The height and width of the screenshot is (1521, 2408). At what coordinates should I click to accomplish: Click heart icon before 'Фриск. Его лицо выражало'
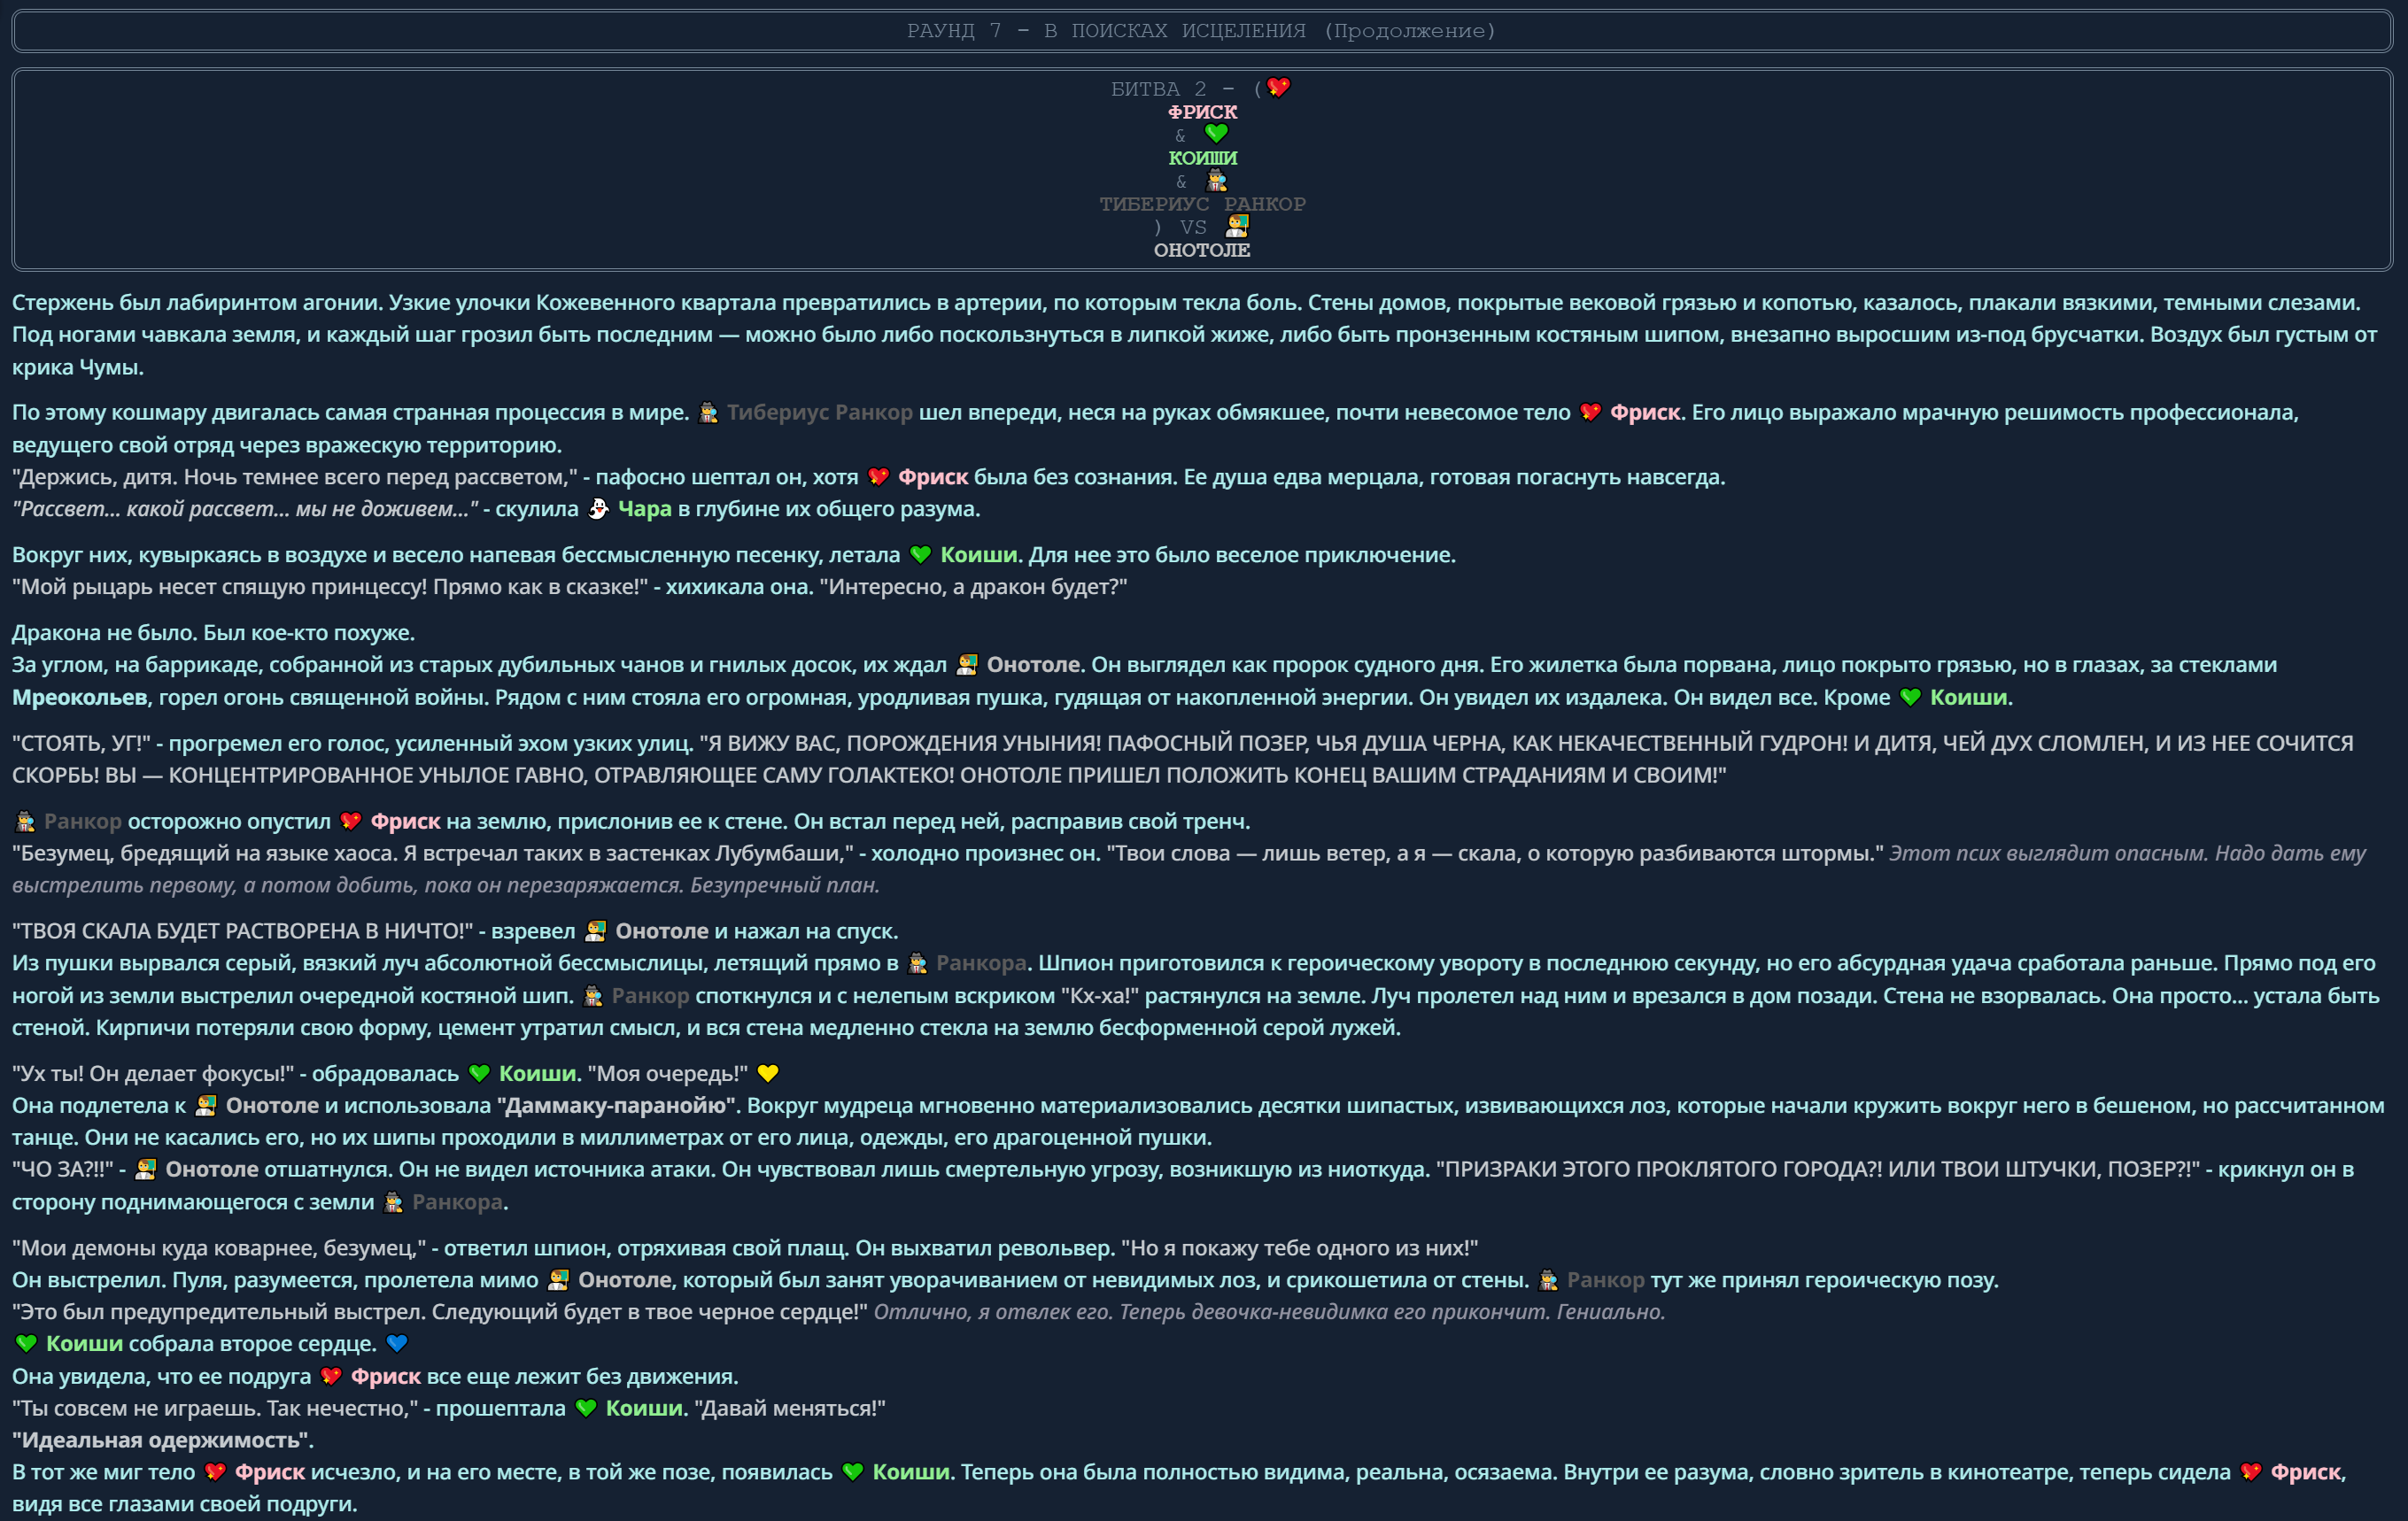[1590, 412]
